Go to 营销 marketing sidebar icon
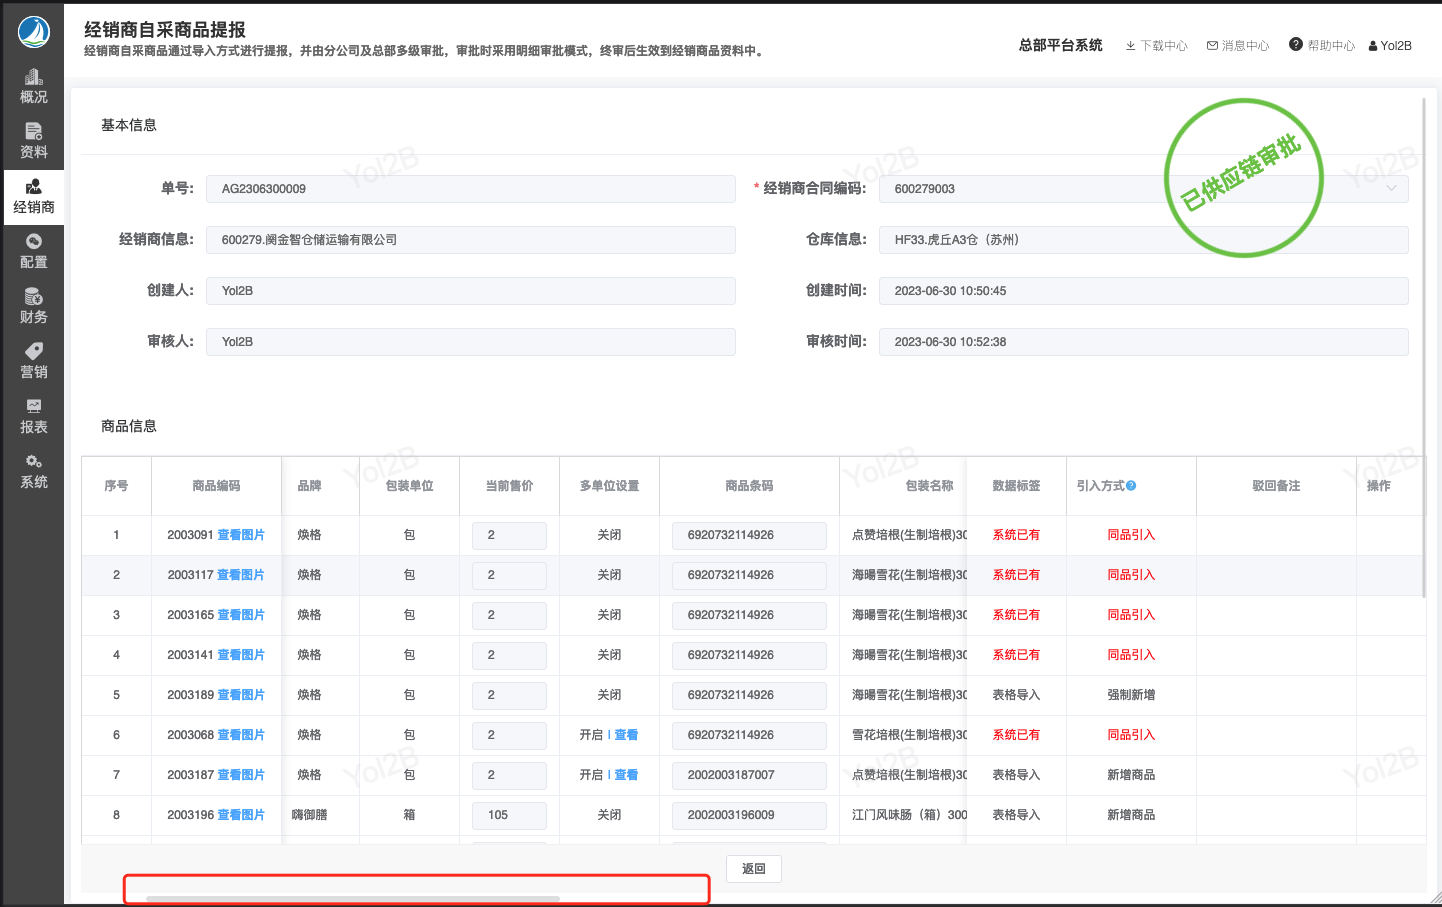The image size is (1442, 907). pyautogui.click(x=34, y=362)
